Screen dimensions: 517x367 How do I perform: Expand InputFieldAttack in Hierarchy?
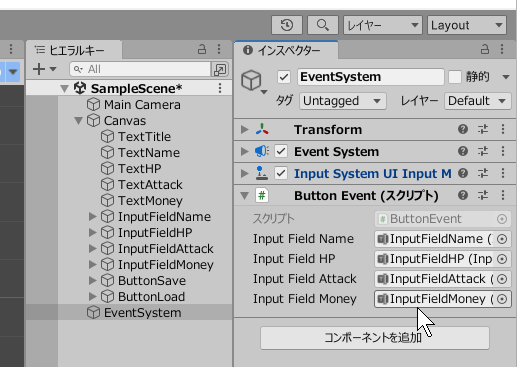(x=92, y=249)
